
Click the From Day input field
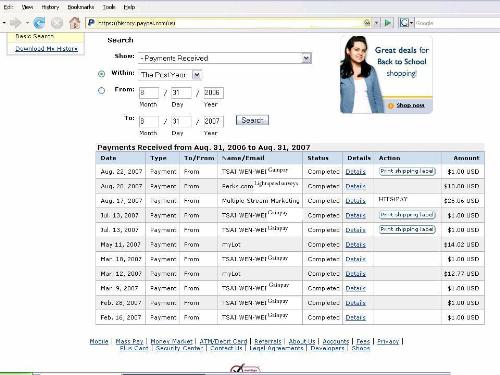click(x=181, y=93)
